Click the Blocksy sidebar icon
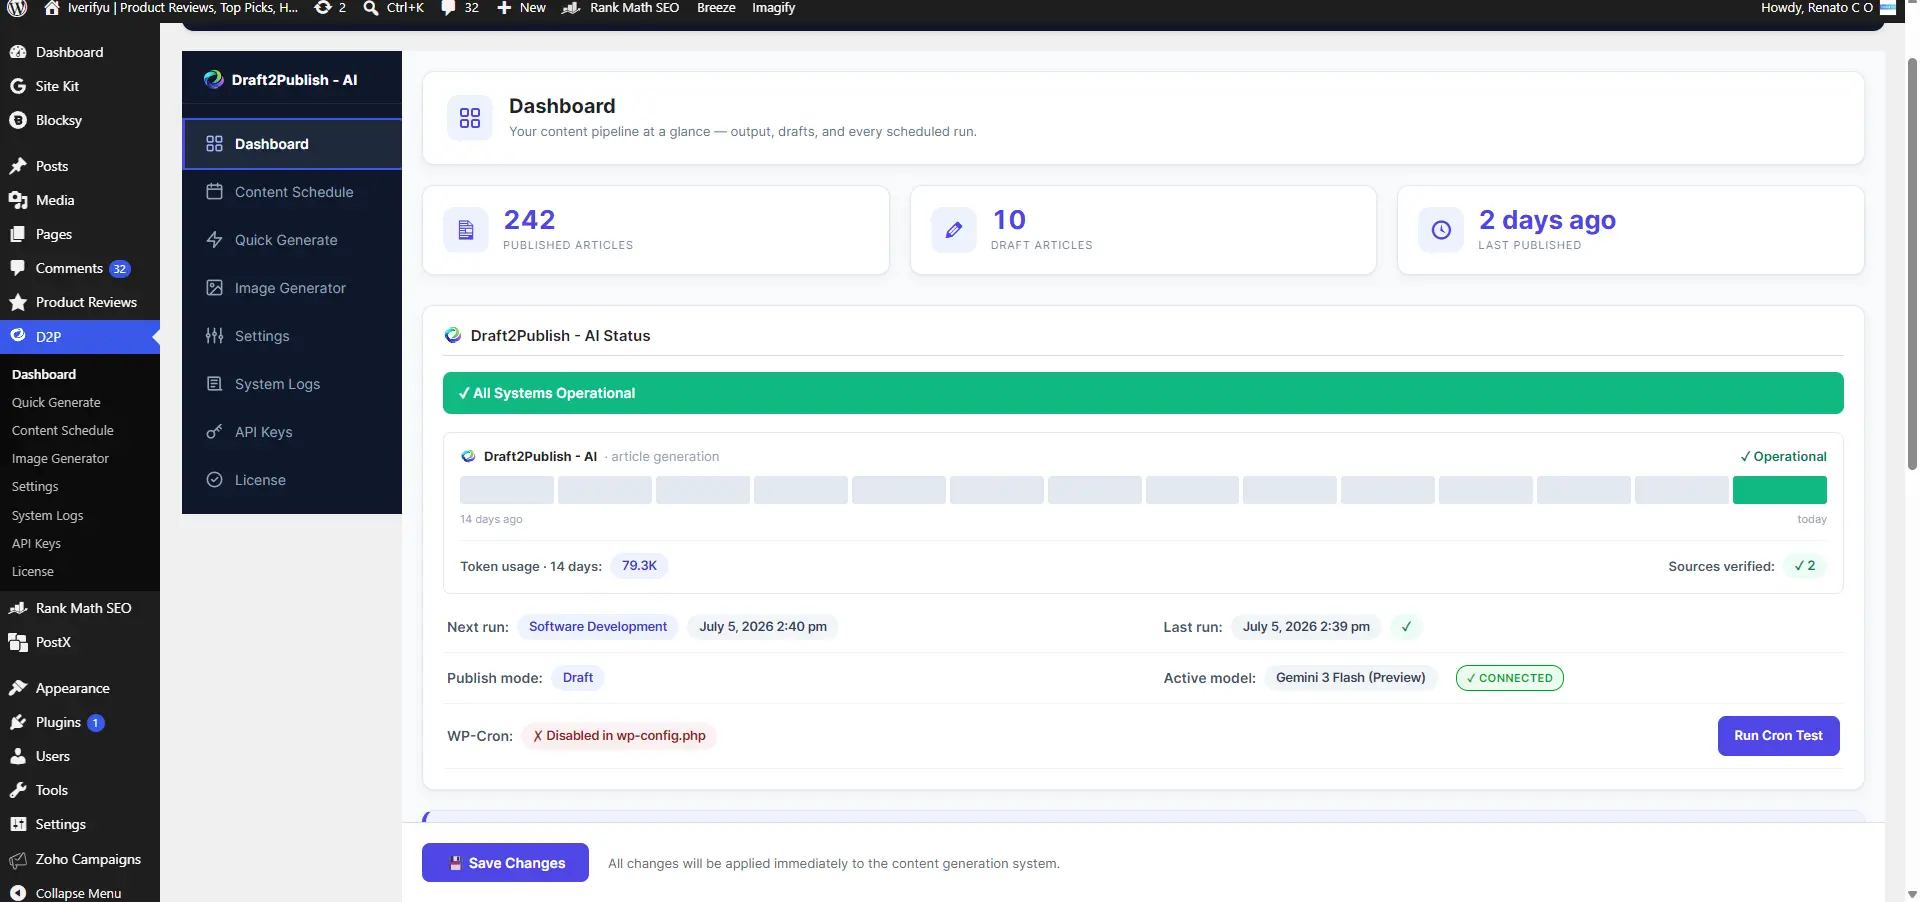 coord(18,120)
